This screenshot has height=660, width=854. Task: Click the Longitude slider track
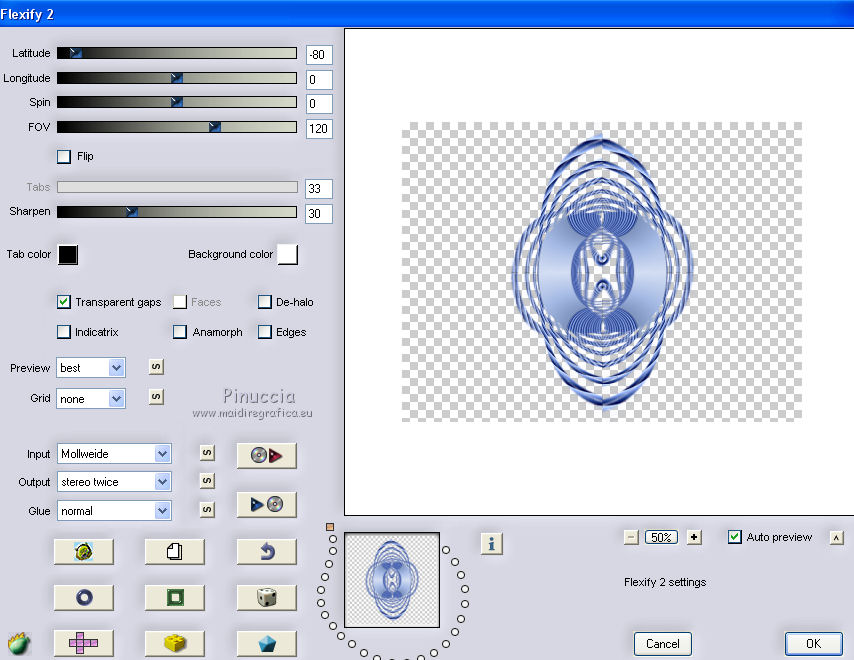[x=177, y=78]
